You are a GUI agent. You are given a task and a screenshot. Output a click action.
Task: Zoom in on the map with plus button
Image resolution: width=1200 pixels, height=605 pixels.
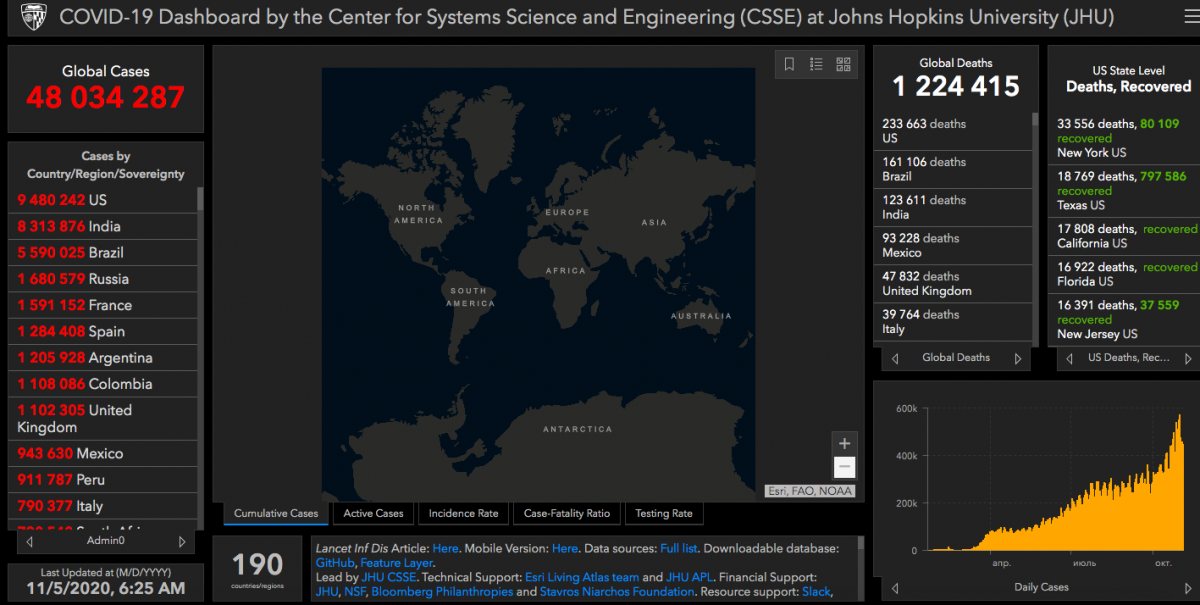(x=844, y=443)
